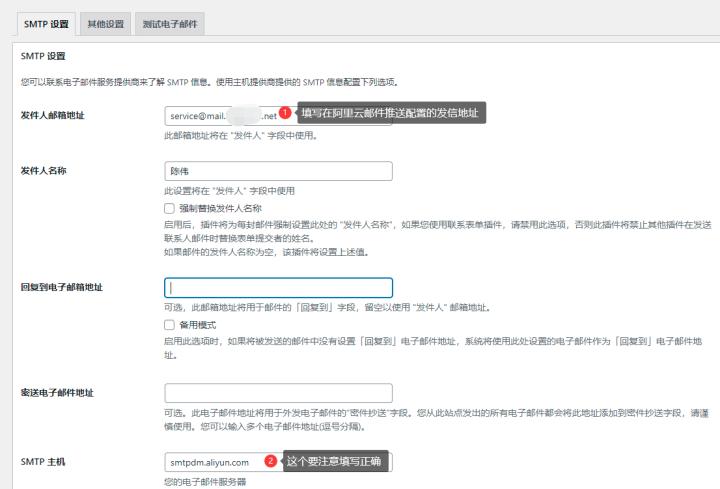Switch to the SMTP 设置 tab
720x489 pixels.
tap(46, 24)
